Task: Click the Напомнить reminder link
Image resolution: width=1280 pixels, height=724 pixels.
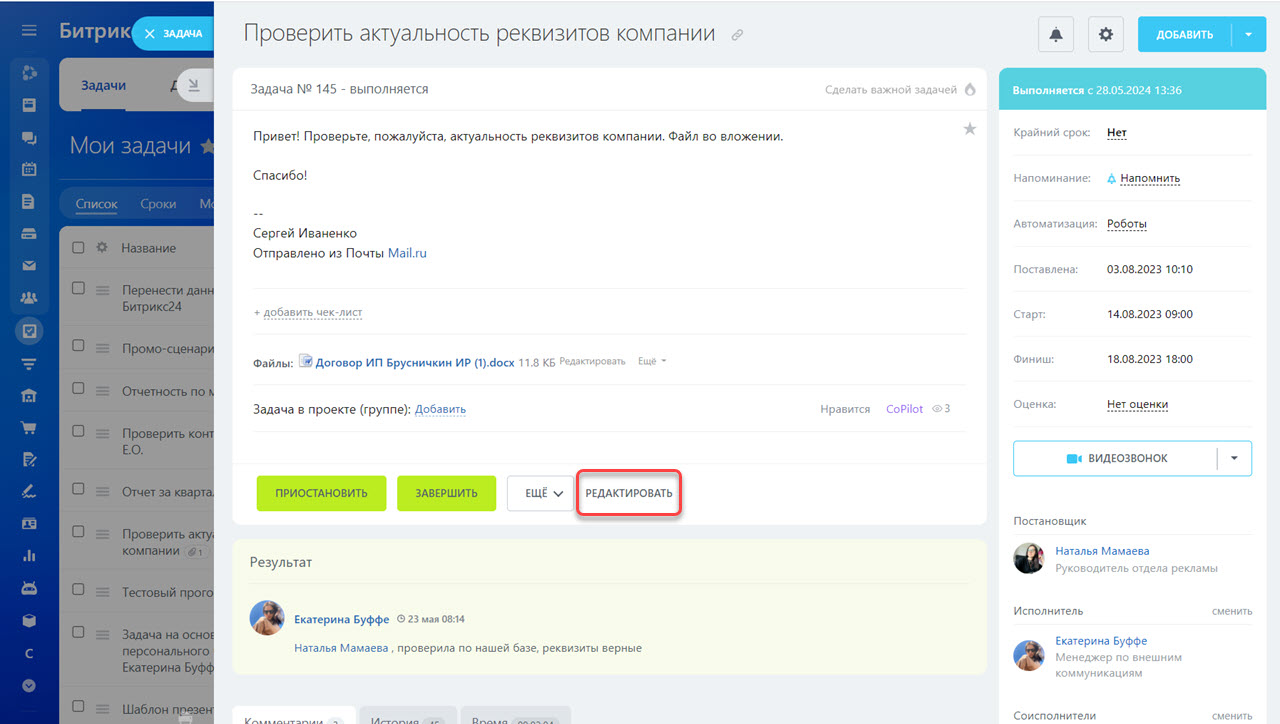Action: [1150, 178]
